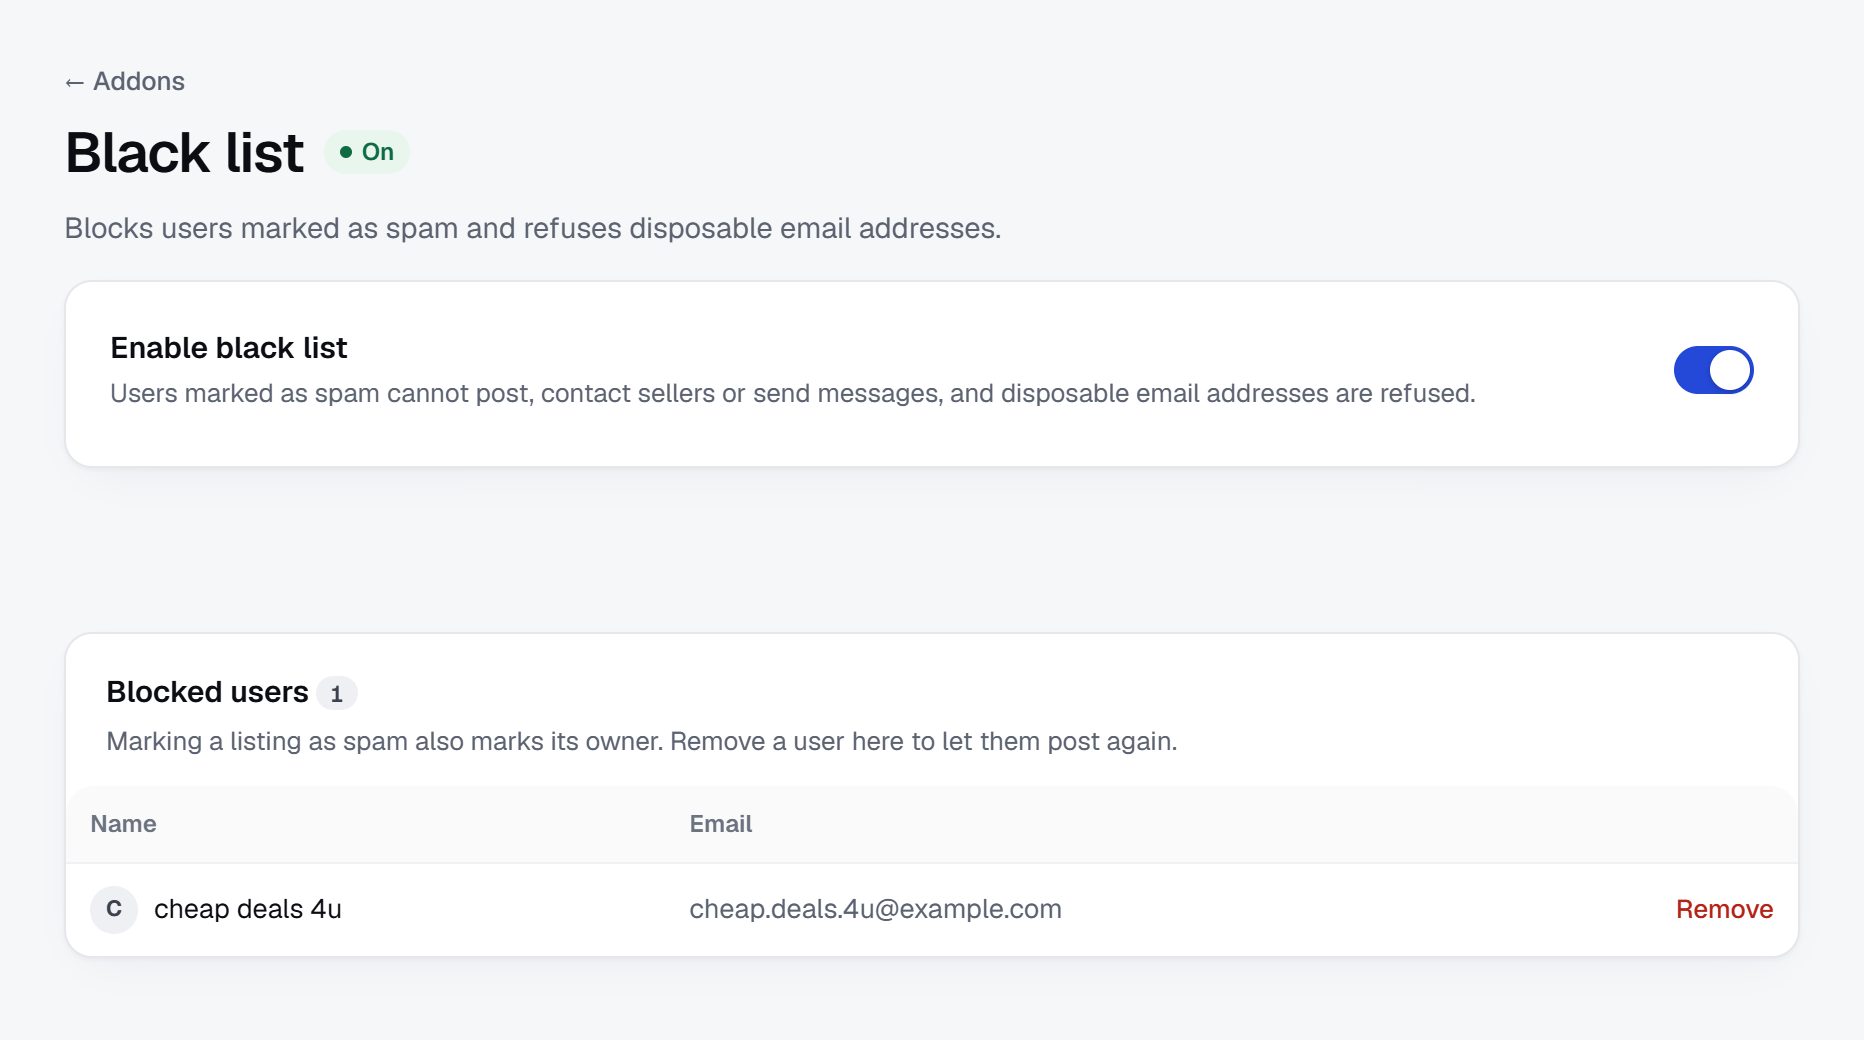Select the cheap.deals.4u@example.com email

pos(875,909)
